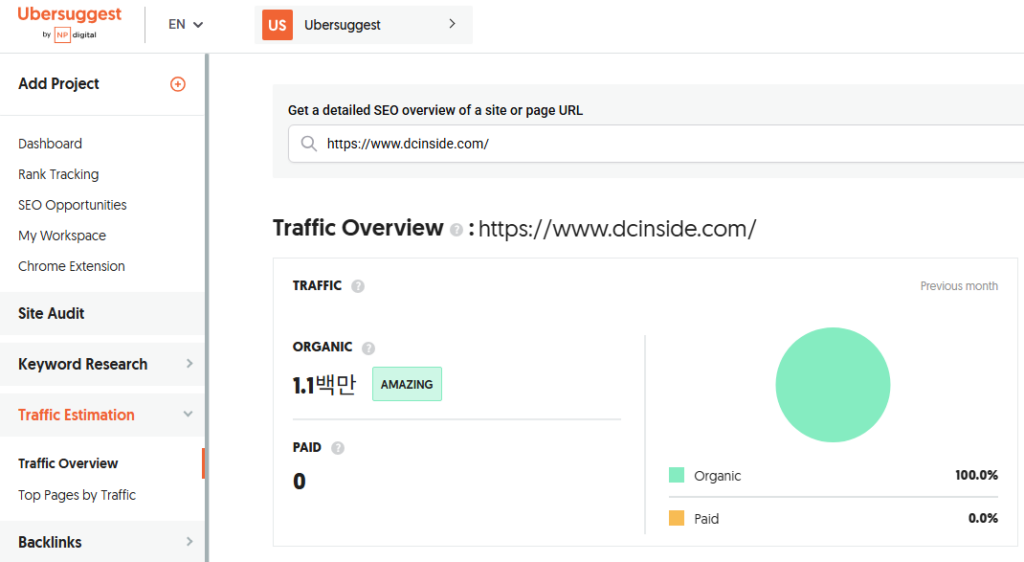Open My Workspace
The width and height of the screenshot is (1024, 562).
(62, 236)
